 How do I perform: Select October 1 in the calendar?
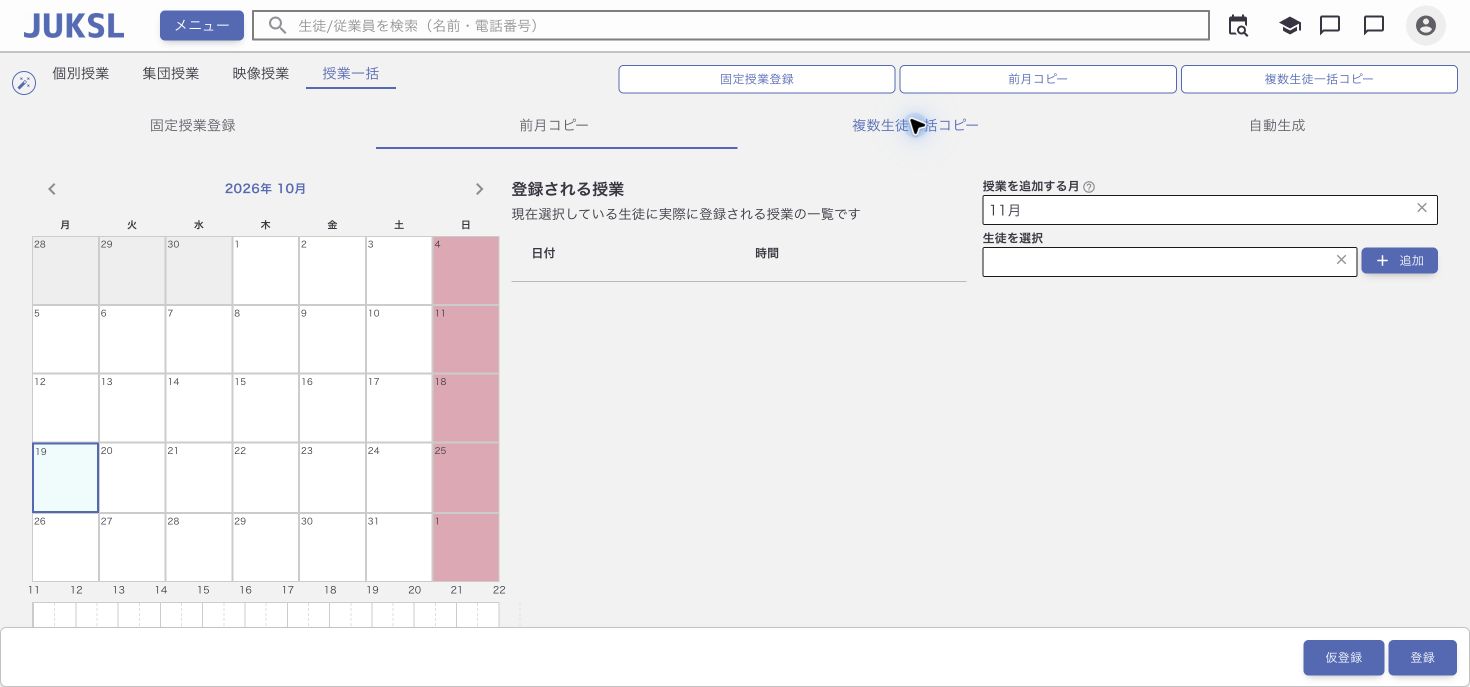point(265,271)
